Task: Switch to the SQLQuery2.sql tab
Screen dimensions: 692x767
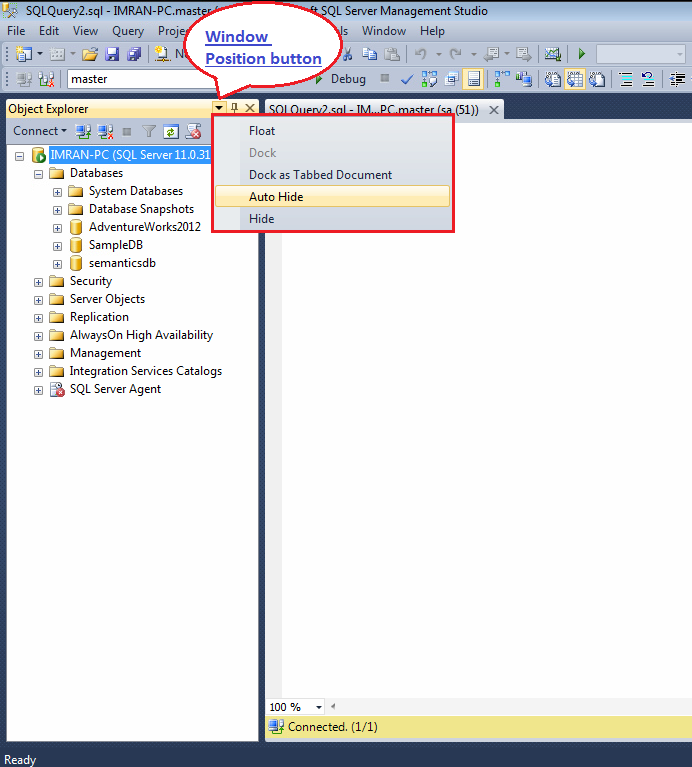Action: pos(374,110)
